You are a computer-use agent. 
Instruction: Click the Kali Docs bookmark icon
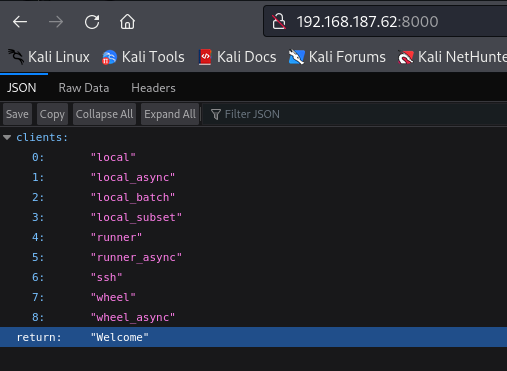pos(205,57)
